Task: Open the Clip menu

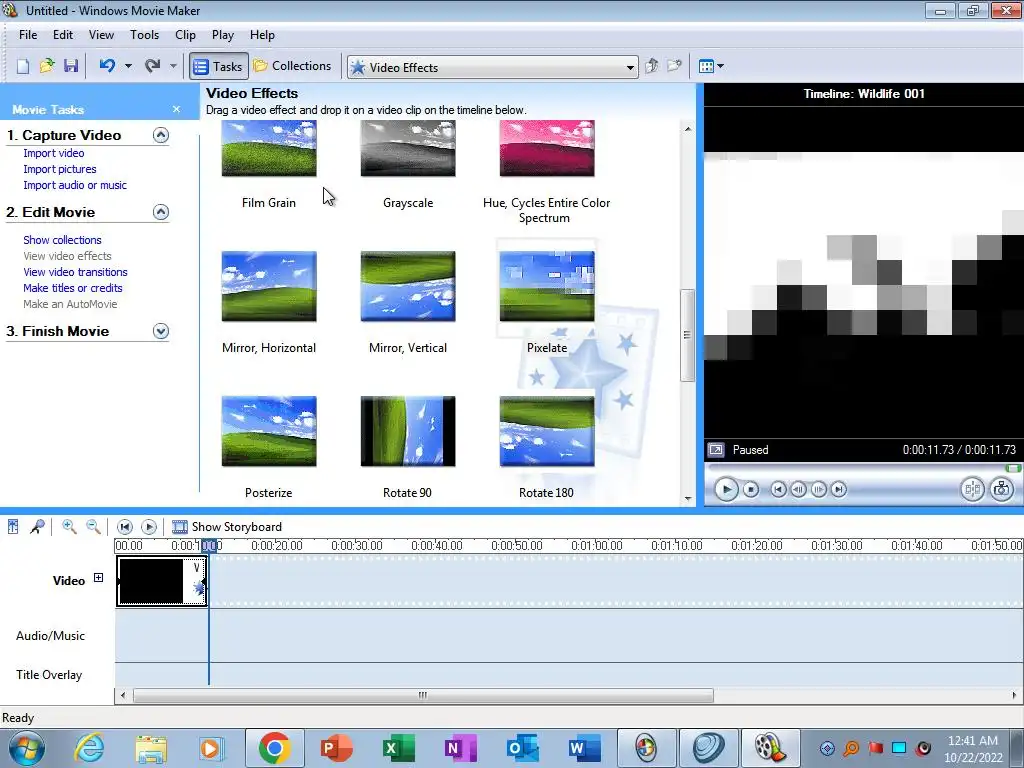Action: tap(185, 35)
